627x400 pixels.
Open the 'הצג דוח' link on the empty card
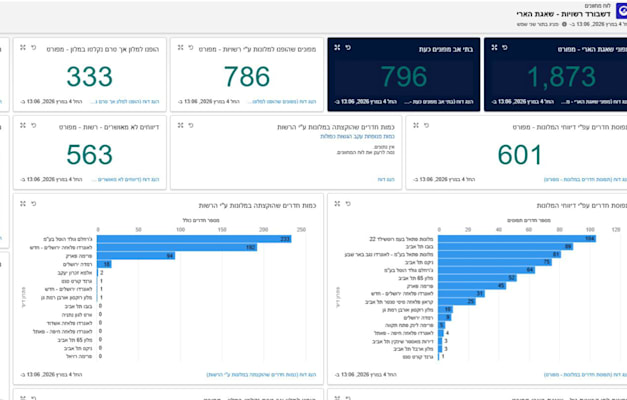(386, 180)
